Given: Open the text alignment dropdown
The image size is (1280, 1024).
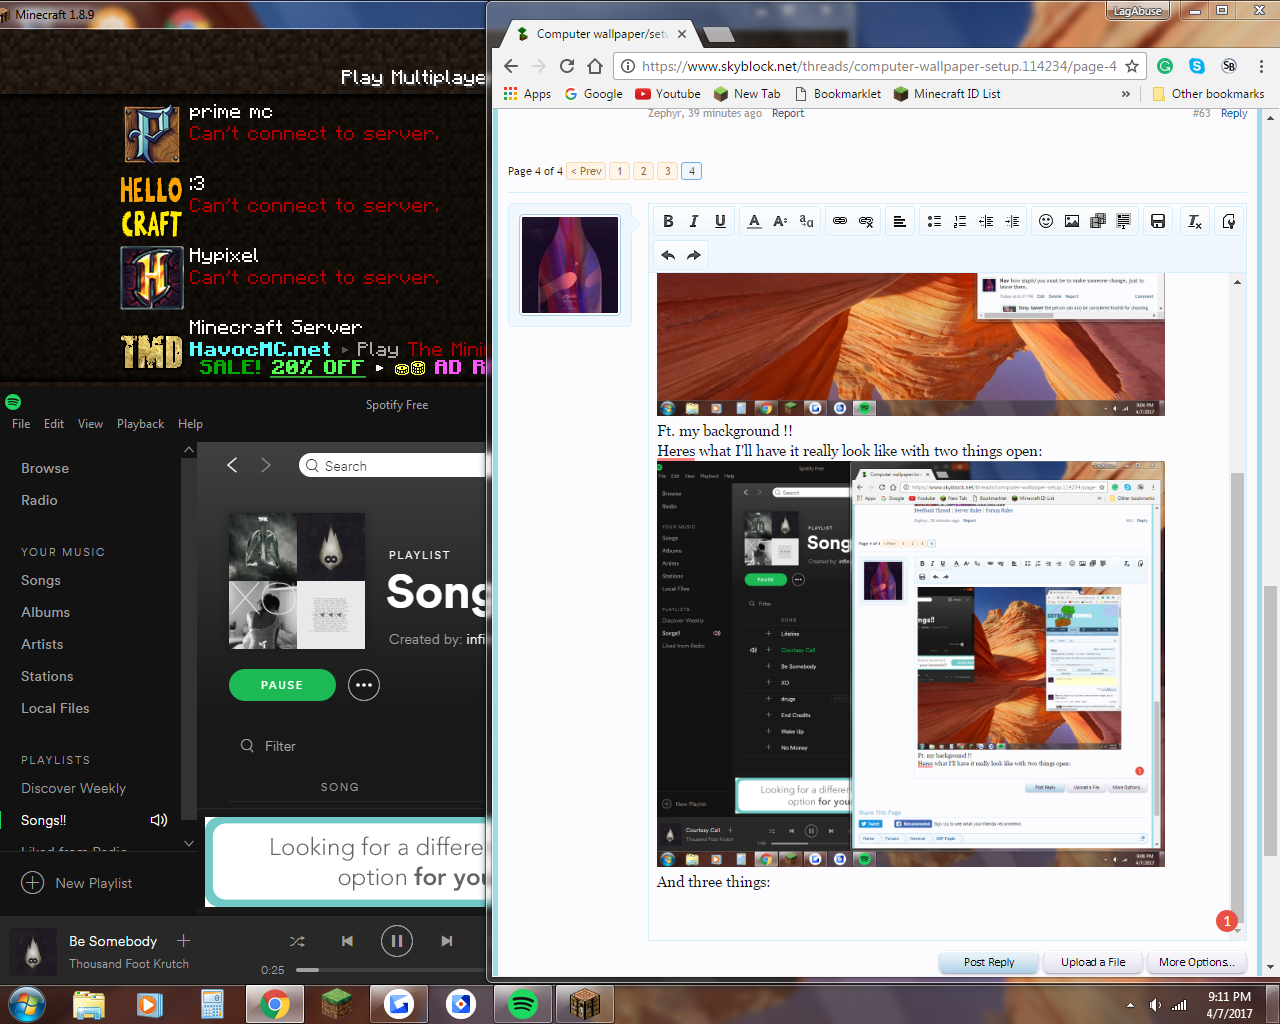Looking at the screenshot, I should click(x=900, y=221).
